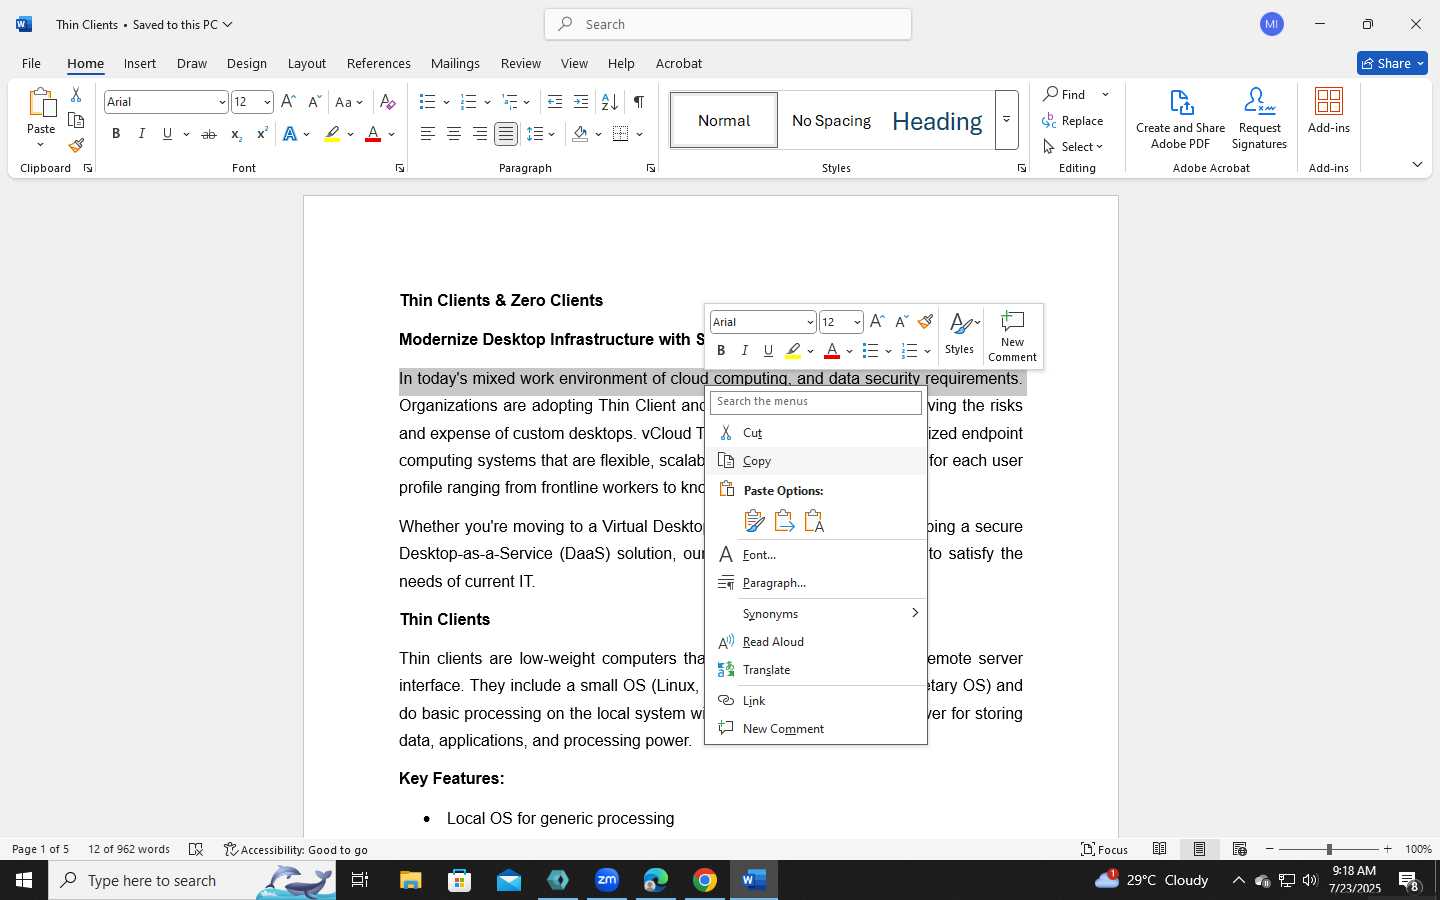The image size is (1440, 900).
Task: Open the Select dropdown in Editing group
Action: [x=1073, y=146]
